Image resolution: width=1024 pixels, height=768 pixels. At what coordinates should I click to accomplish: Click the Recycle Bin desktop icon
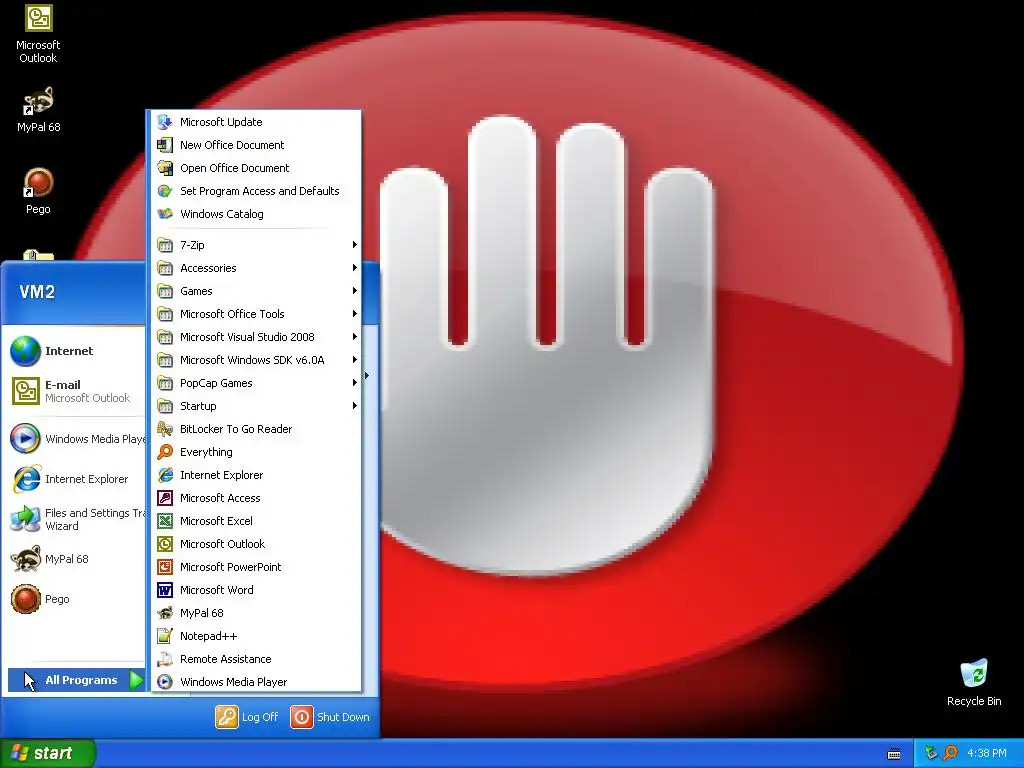pos(974,682)
